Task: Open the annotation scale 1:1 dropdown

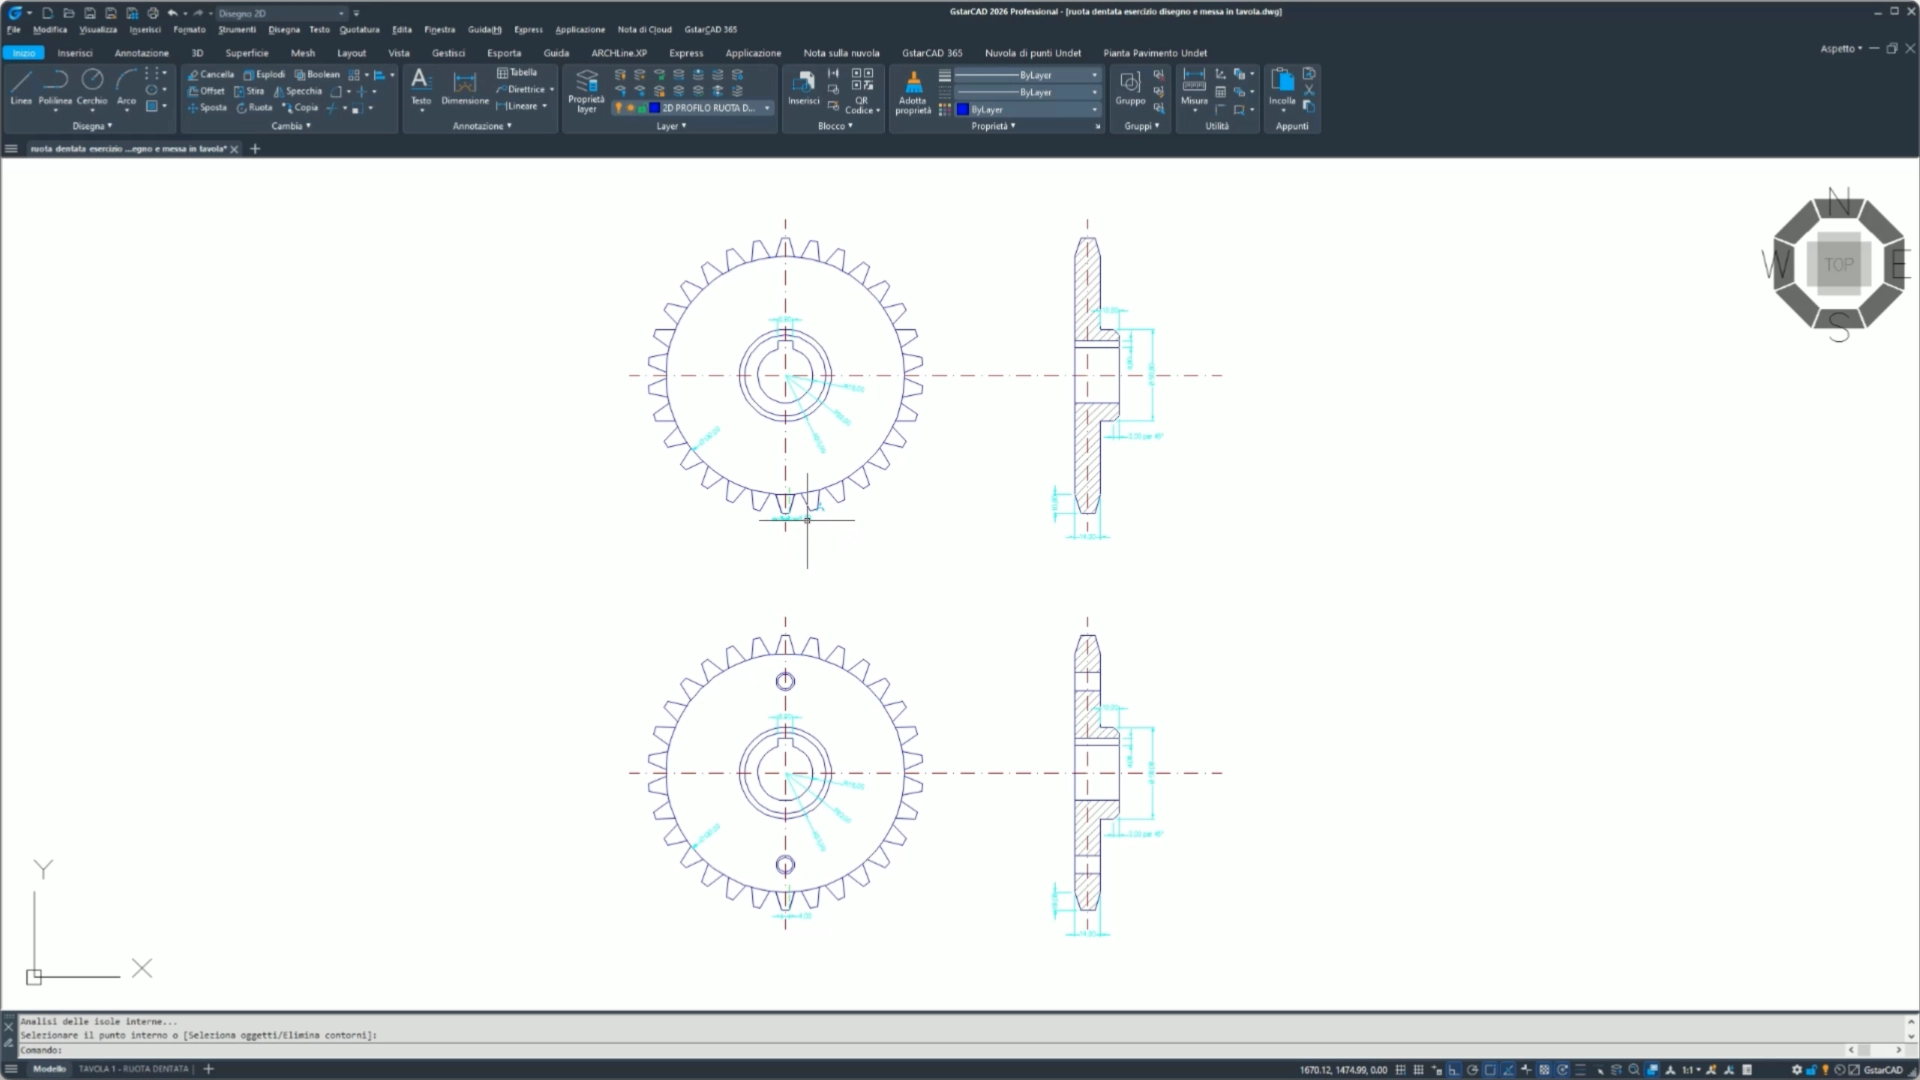Action: (1691, 1070)
